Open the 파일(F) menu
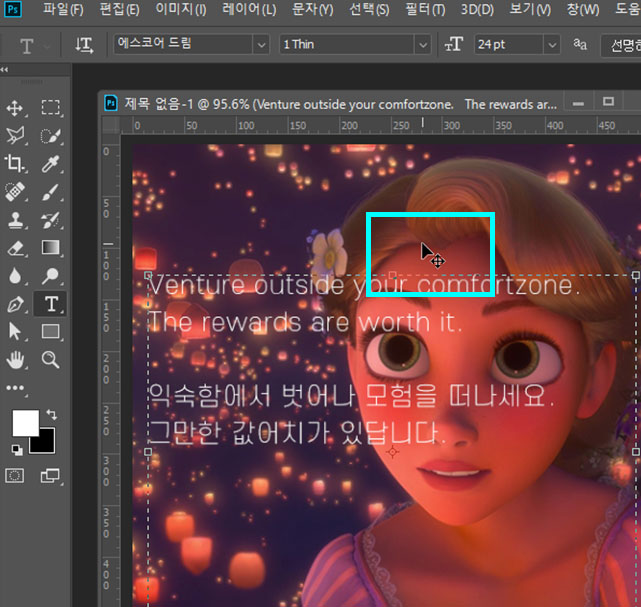This screenshot has height=607, width=641. coord(63,9)
